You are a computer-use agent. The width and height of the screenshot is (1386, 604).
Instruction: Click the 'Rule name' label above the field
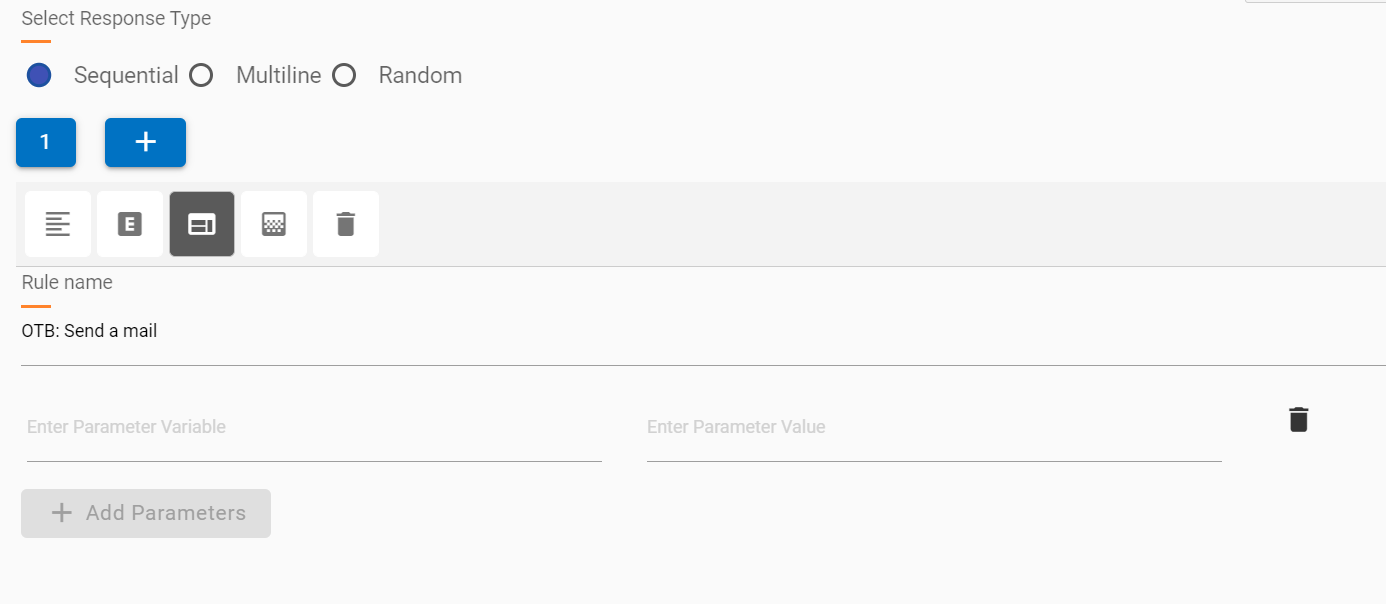click(x=67, y=282)
